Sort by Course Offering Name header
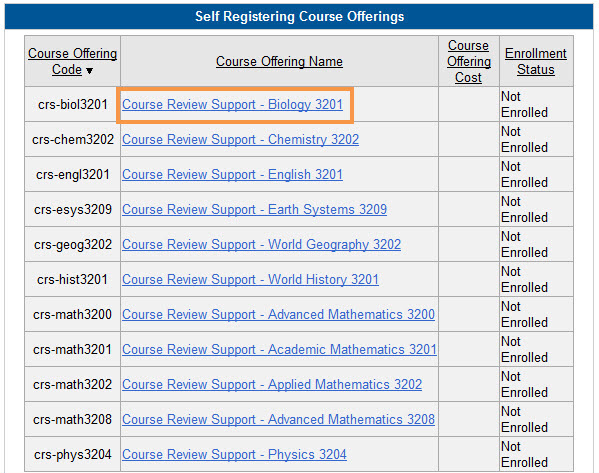The image size is (599, 473). click(279, 62)
